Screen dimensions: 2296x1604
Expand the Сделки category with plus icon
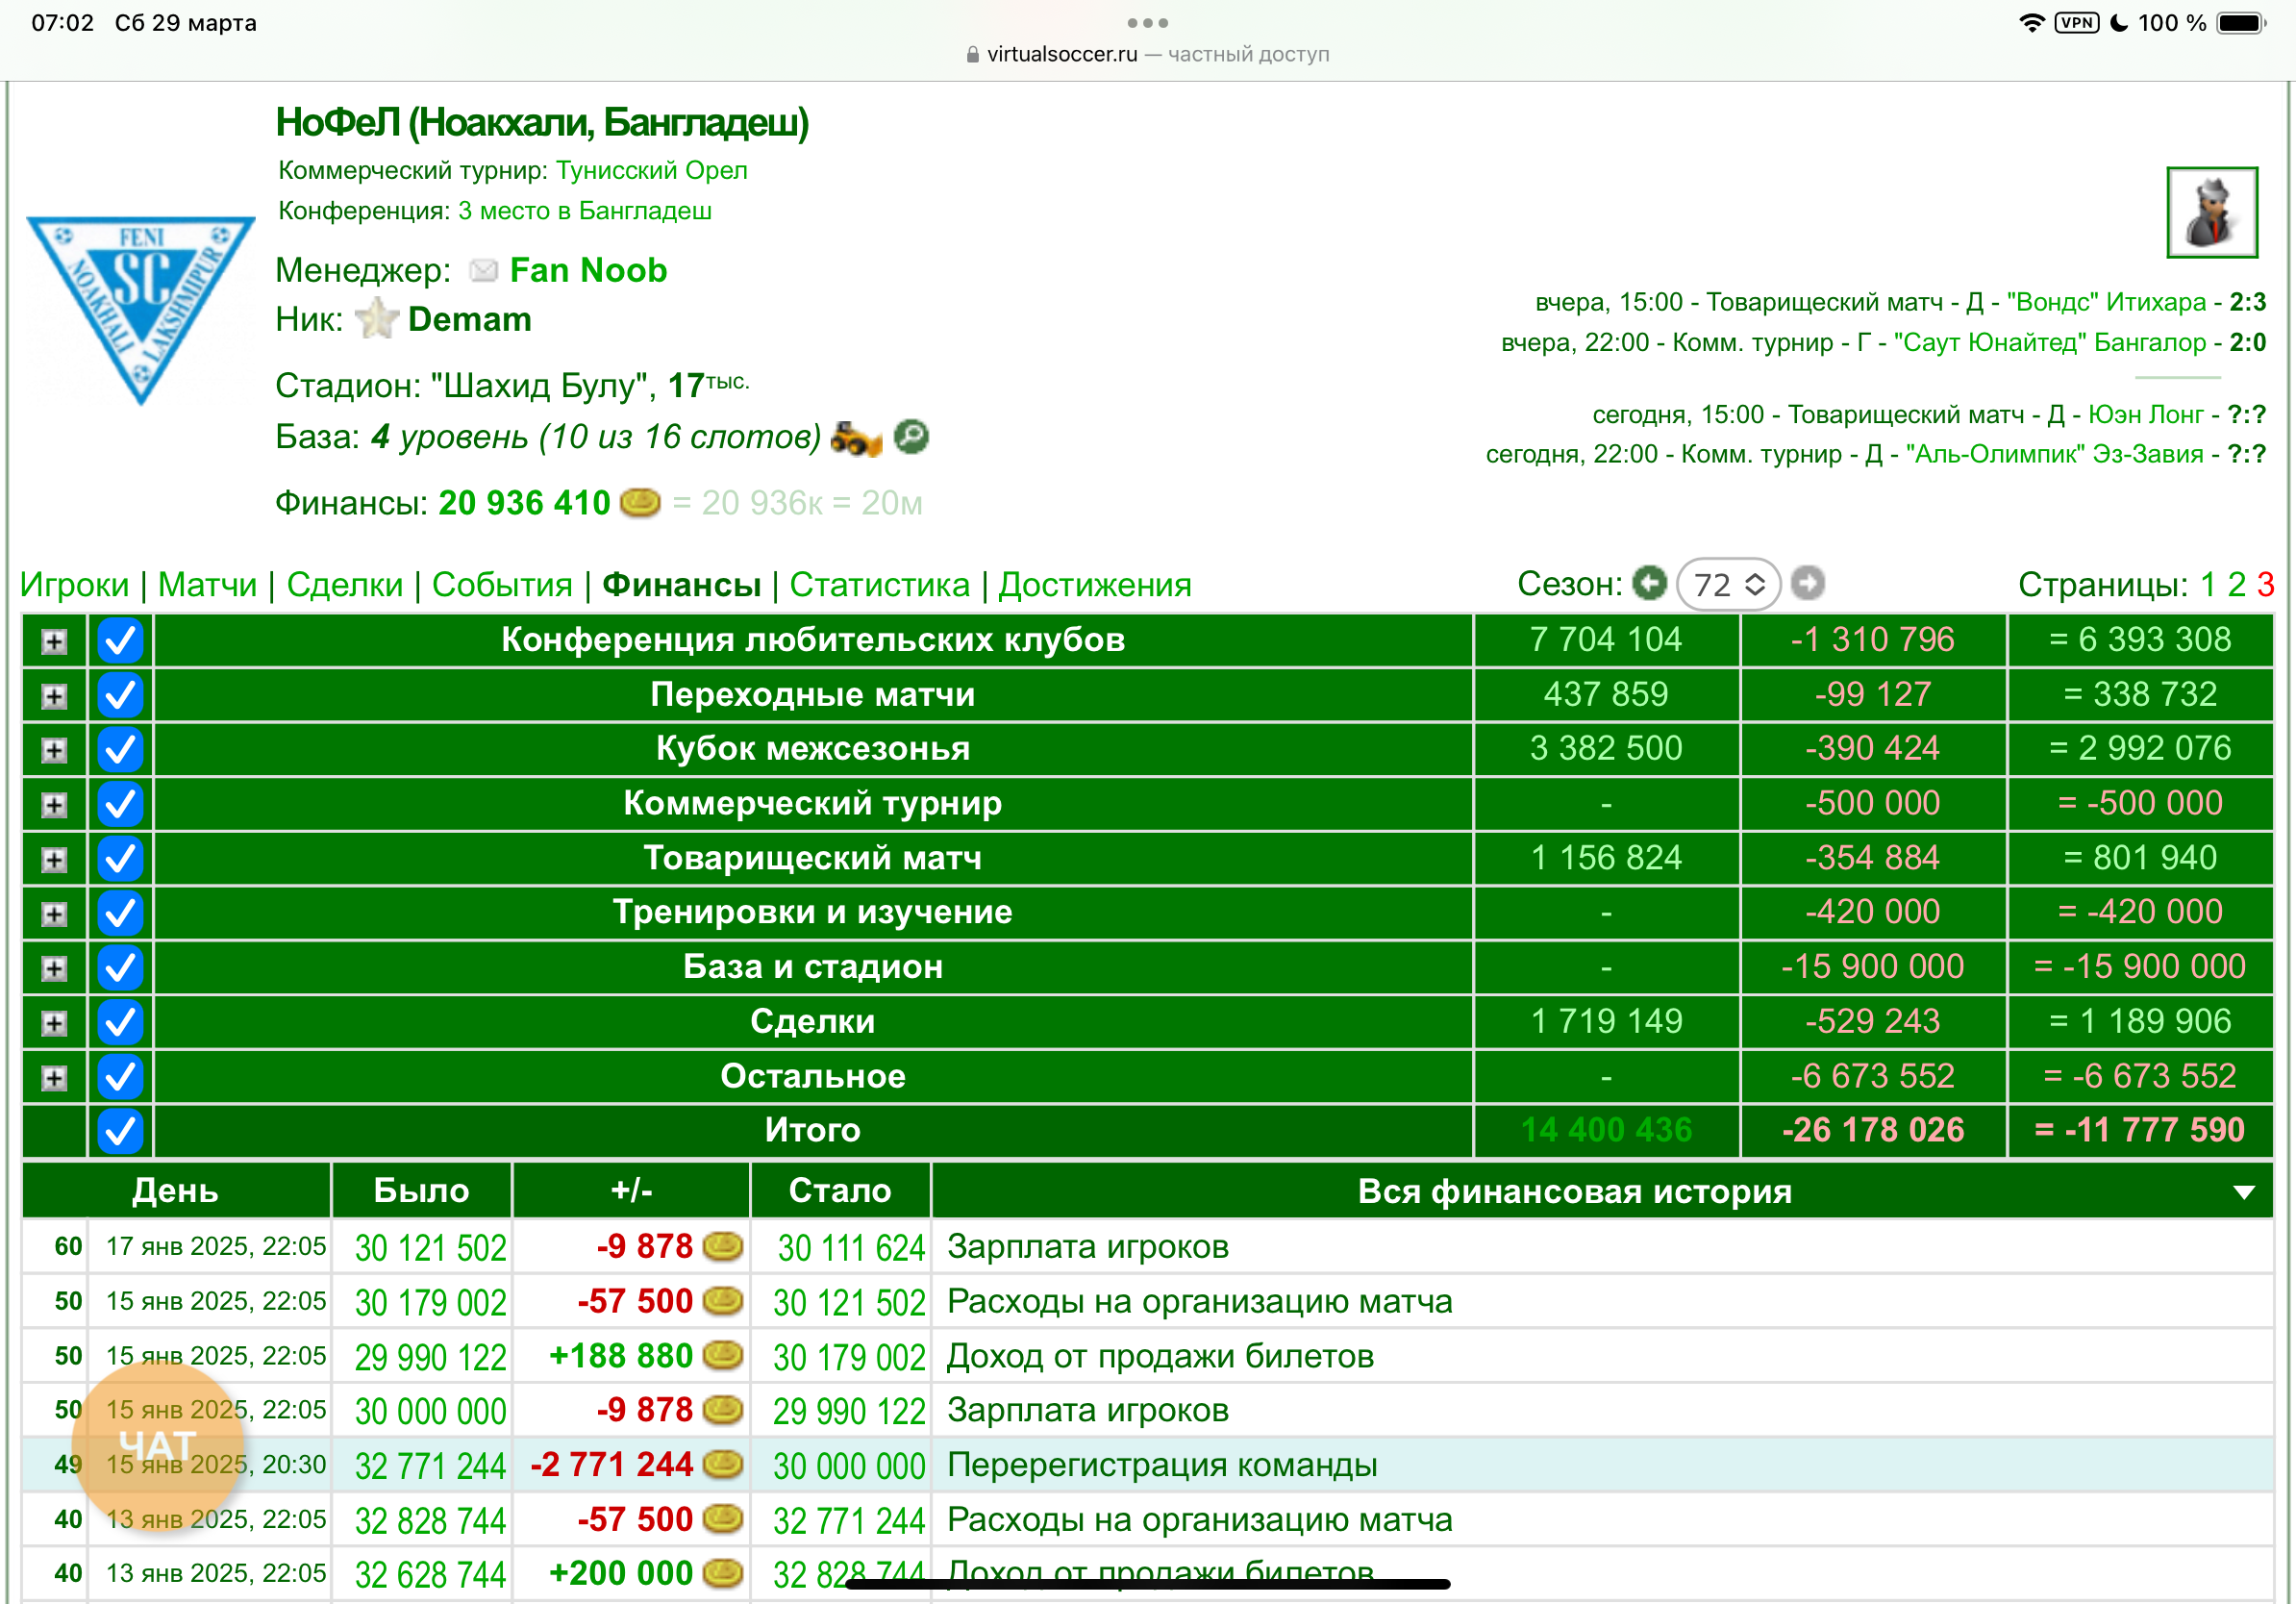coord(54,1023)
